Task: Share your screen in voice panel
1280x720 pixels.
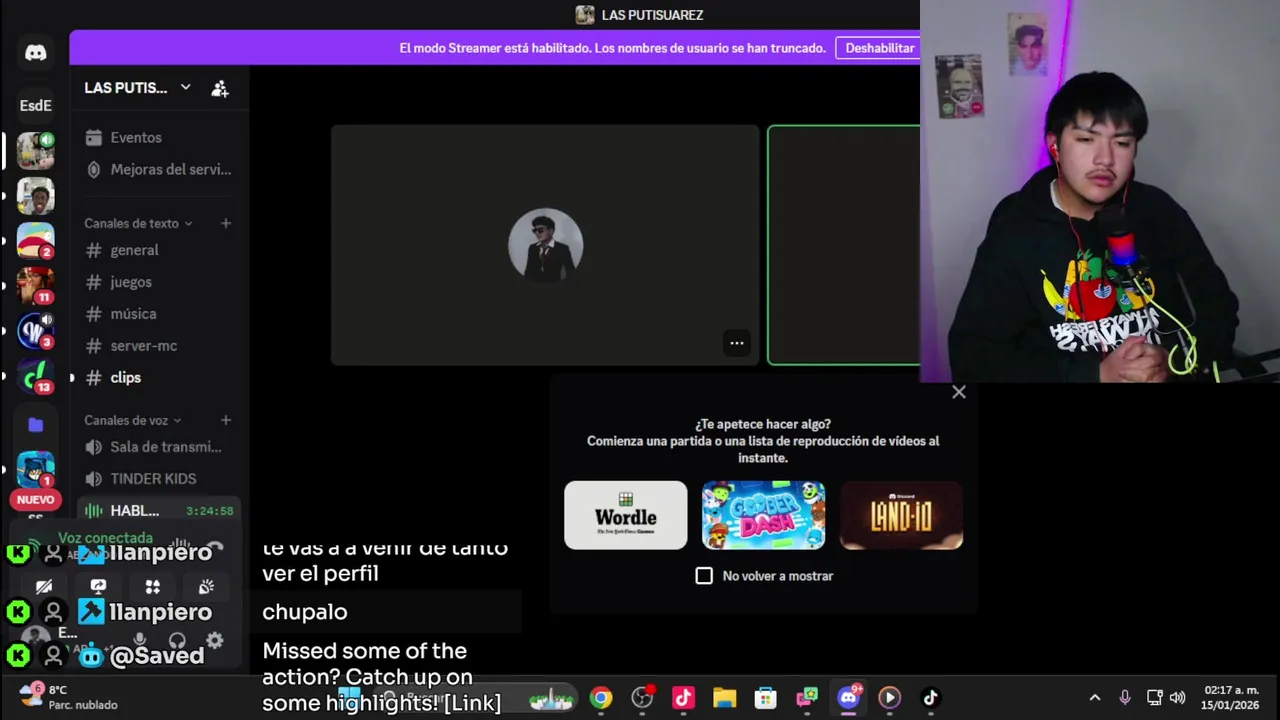Action: pyautogui.click(x=98, y=587)
